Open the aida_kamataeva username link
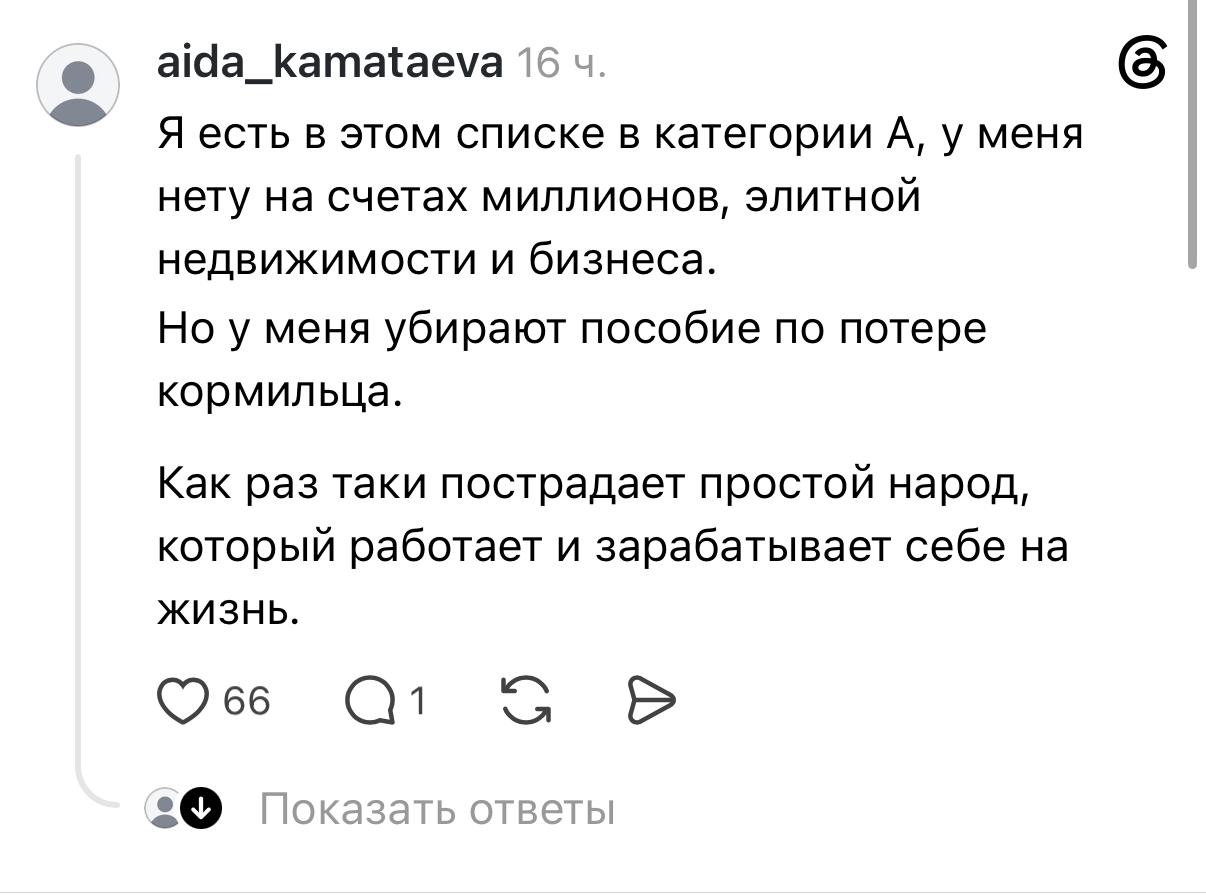This screenshot has width=1206, height=895. click(331, 65)
